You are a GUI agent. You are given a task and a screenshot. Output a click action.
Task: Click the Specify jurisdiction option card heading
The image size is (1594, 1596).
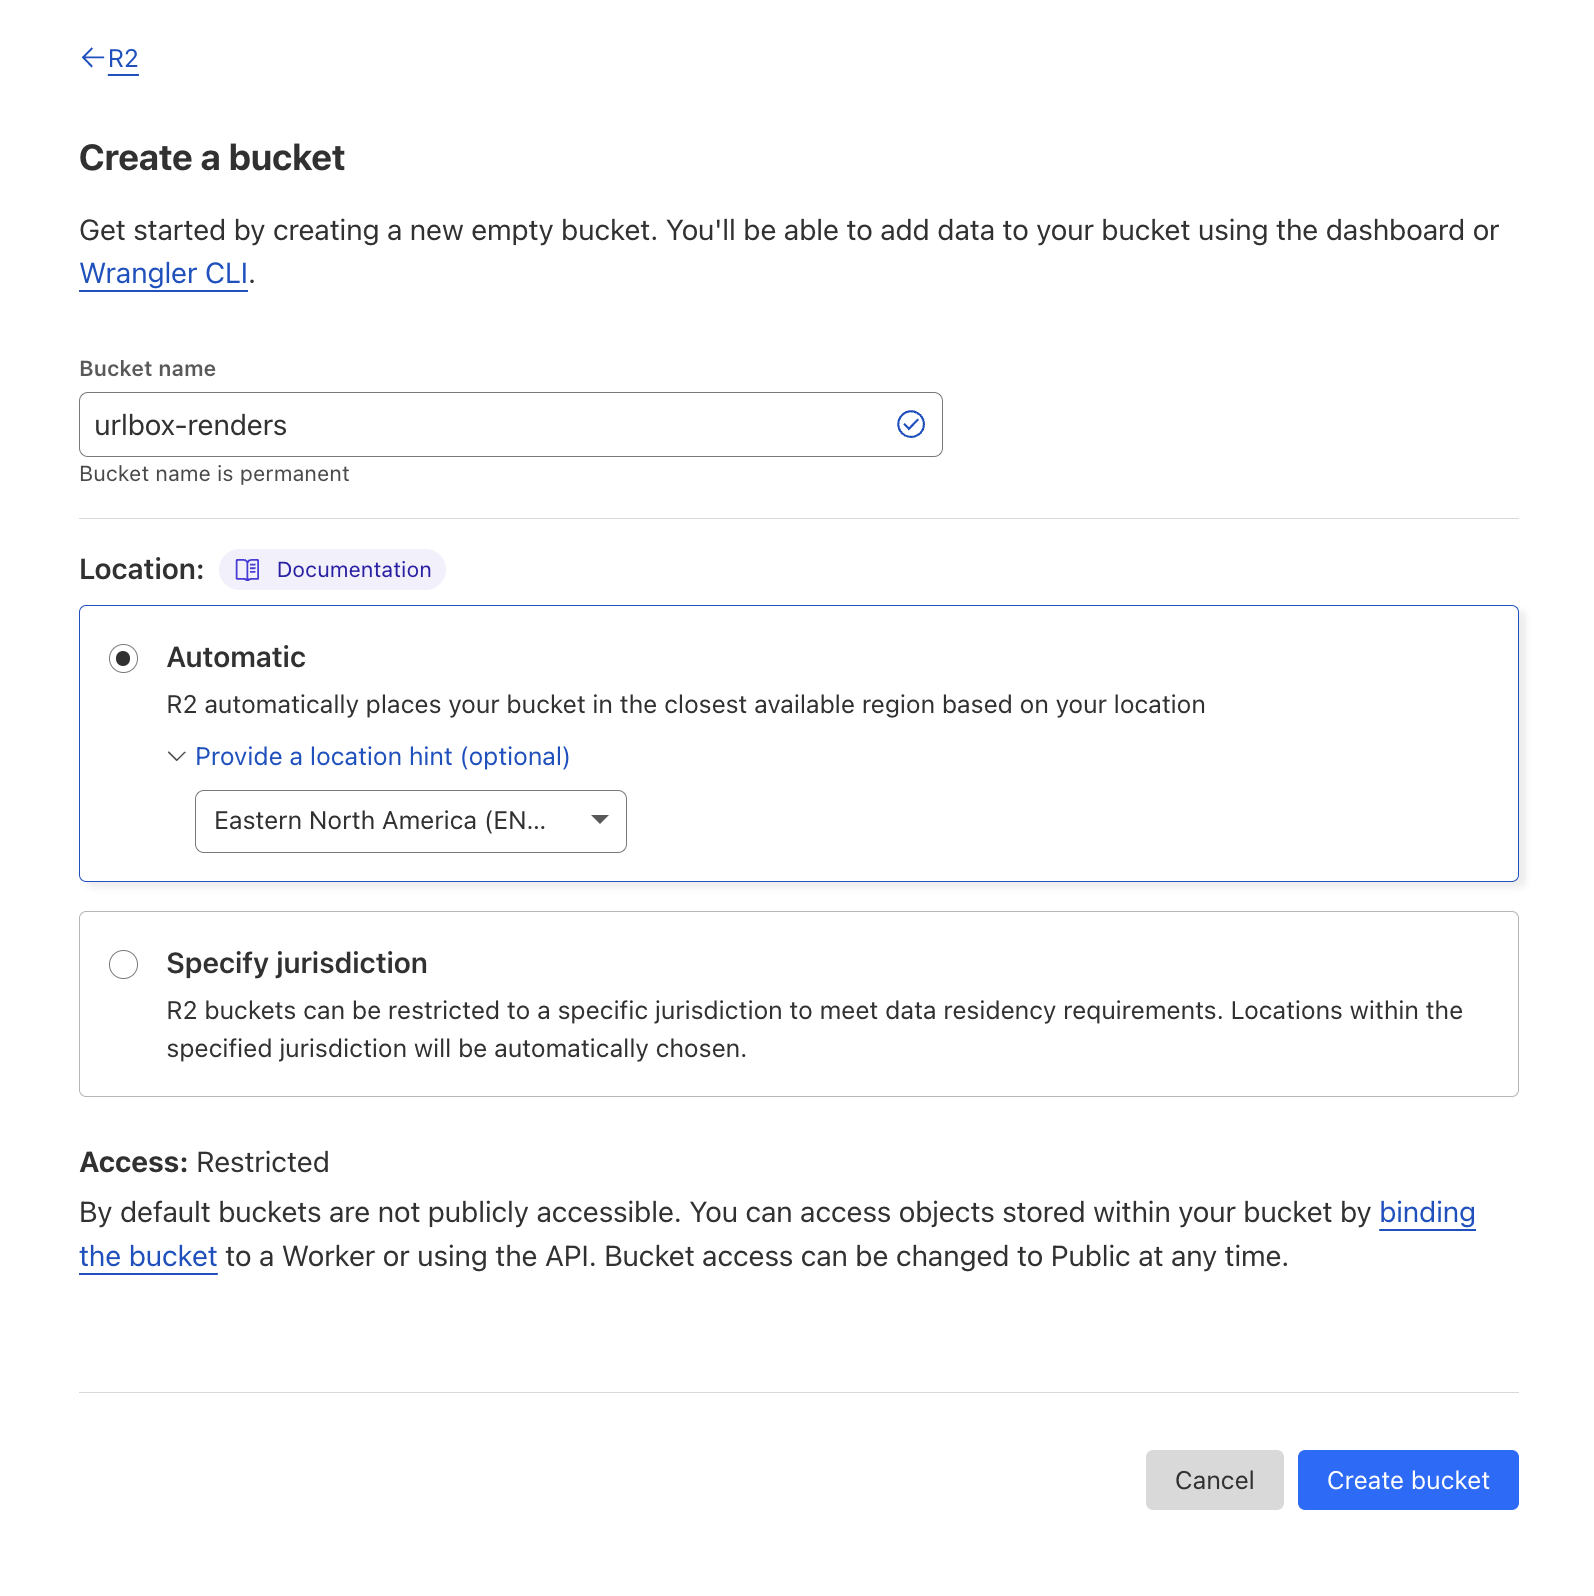[x=297, y=963]
